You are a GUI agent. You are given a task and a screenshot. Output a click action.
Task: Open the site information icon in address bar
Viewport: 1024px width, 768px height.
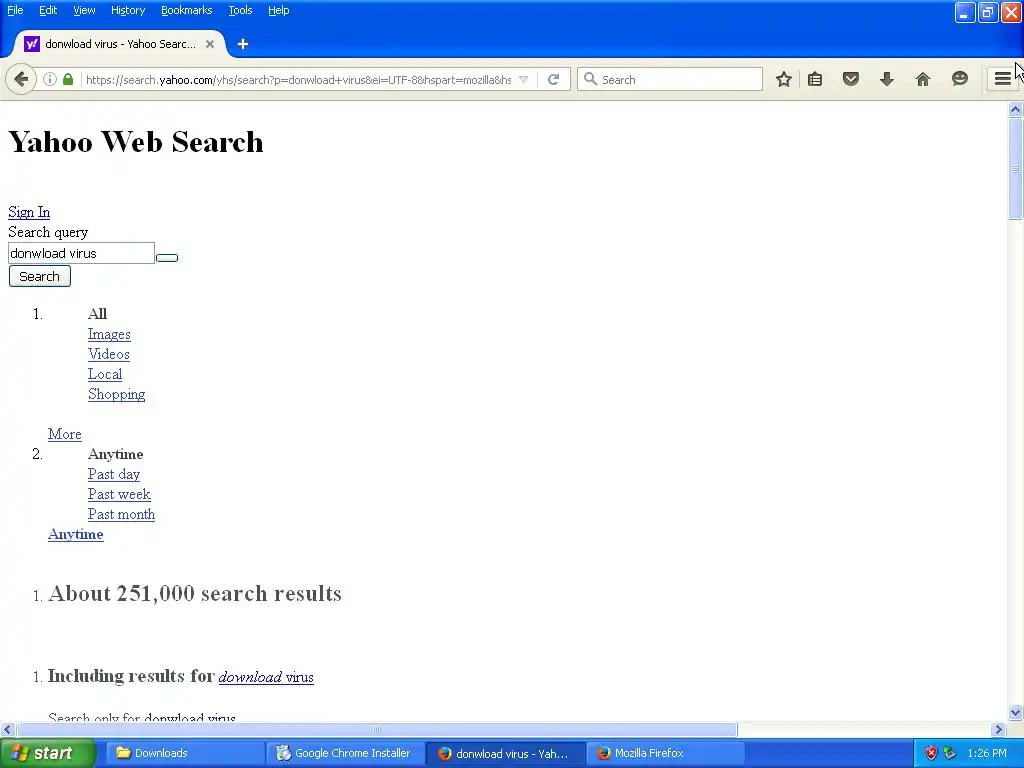[x=50, y=80]
